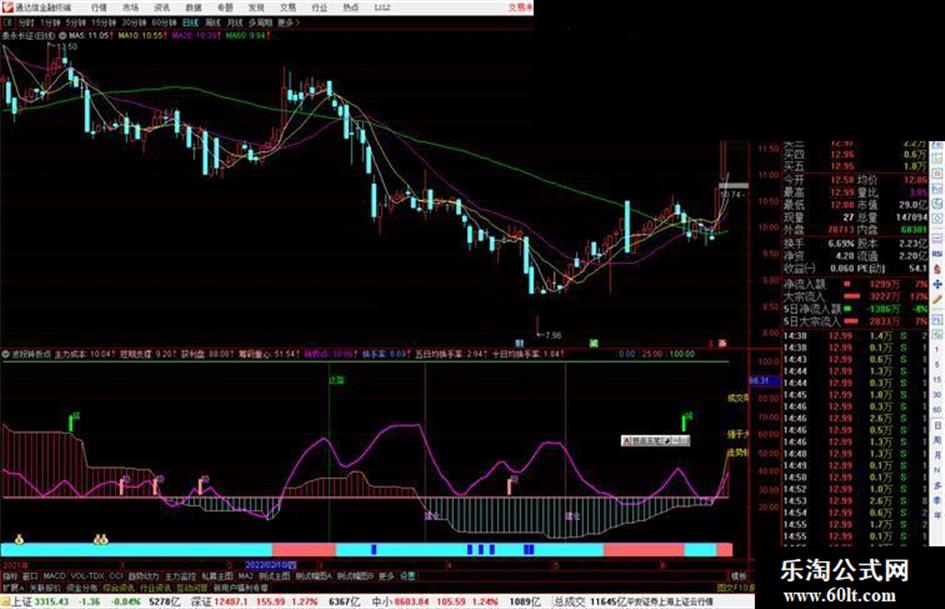Open the 新用户福利专享 link

(x=240, y=587)
